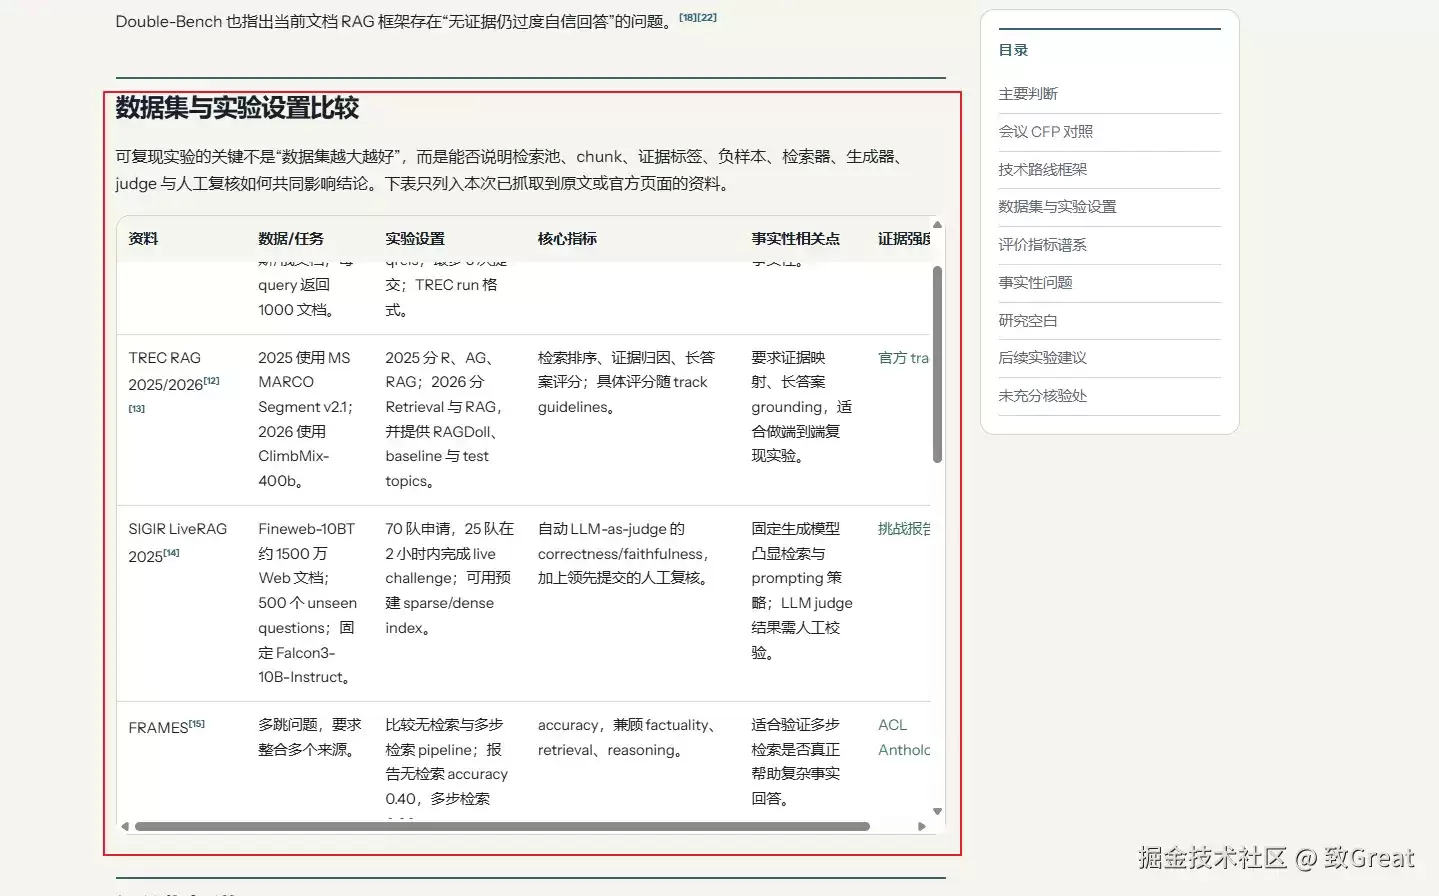Screen dimensions: 1439x896
Task: Open 评价指标谱系 contents entry
Action: (1042, 245)
